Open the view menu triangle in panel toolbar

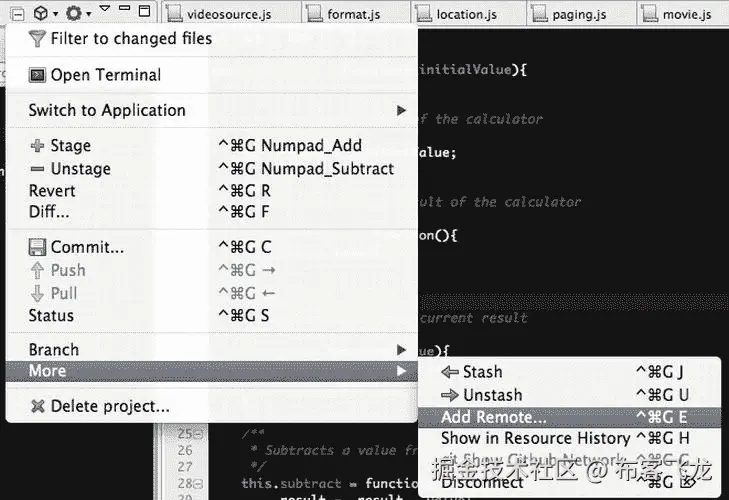pos(105,8)
